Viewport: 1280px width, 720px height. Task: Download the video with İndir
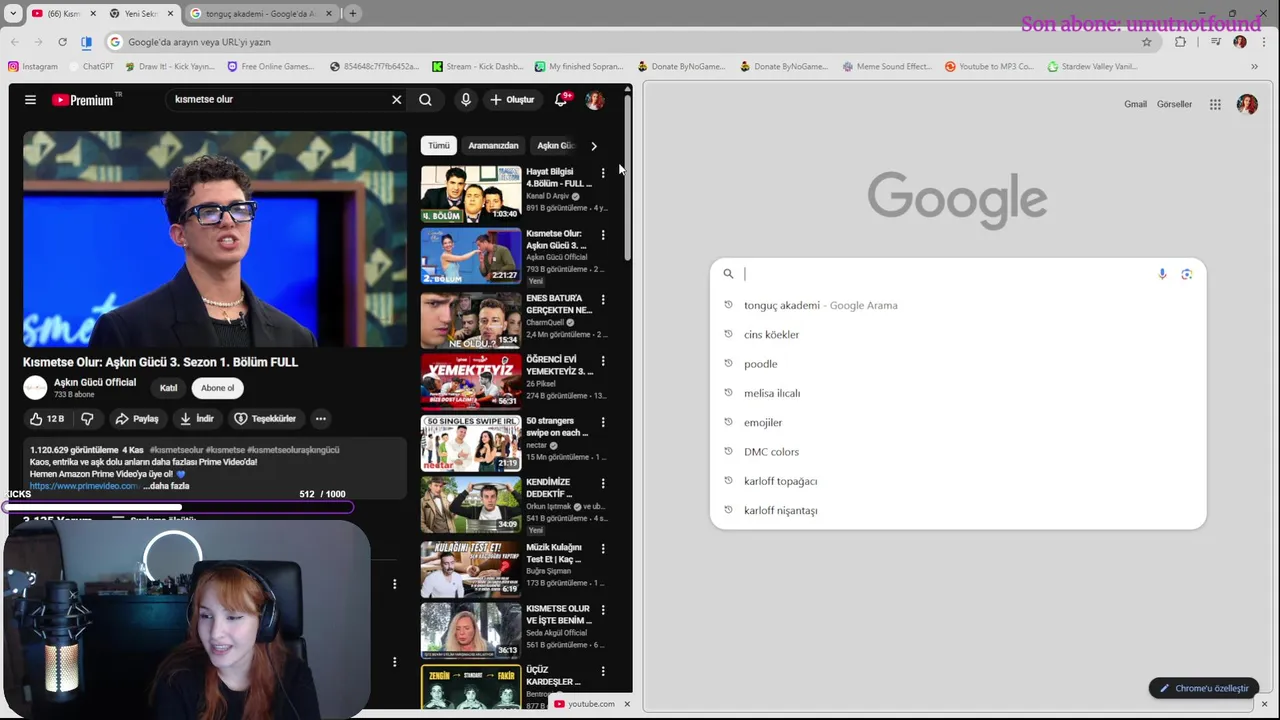click(x=196, y=419)
